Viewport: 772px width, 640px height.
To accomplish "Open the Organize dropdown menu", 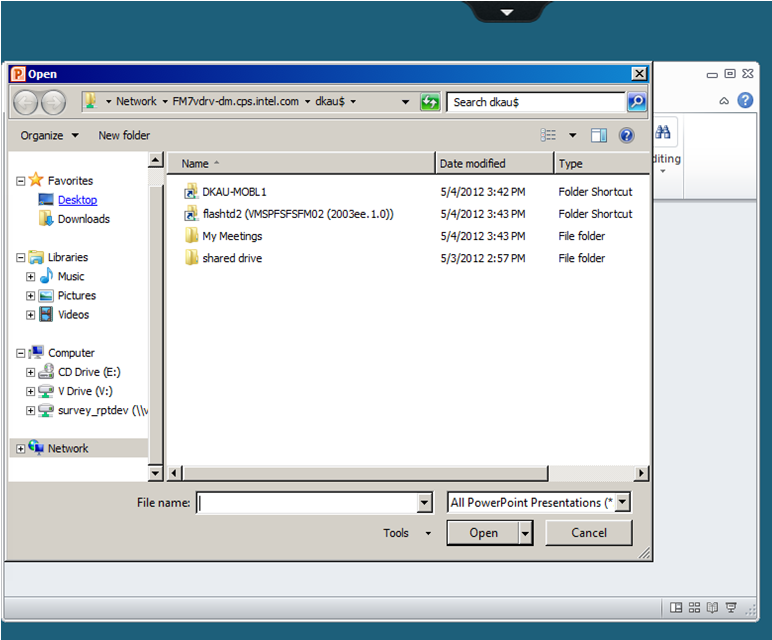I will click(x=48, y=135).
